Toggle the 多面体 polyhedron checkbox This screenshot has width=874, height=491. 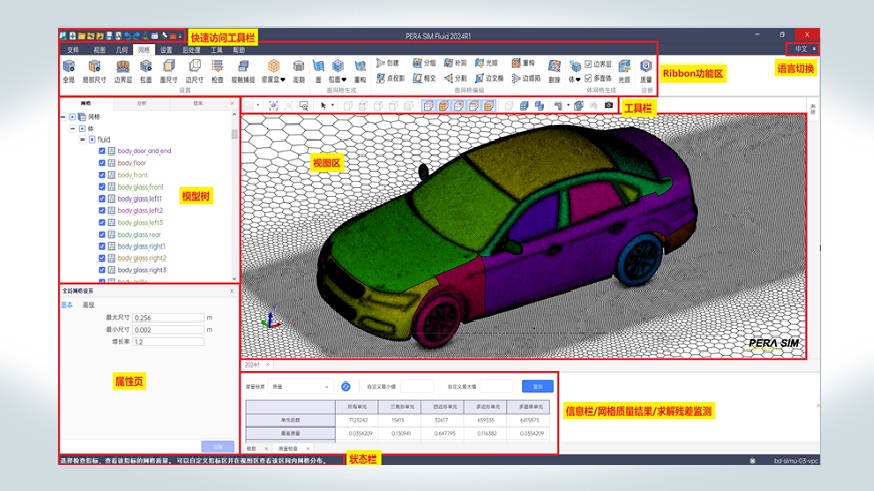tap(588, 76)
